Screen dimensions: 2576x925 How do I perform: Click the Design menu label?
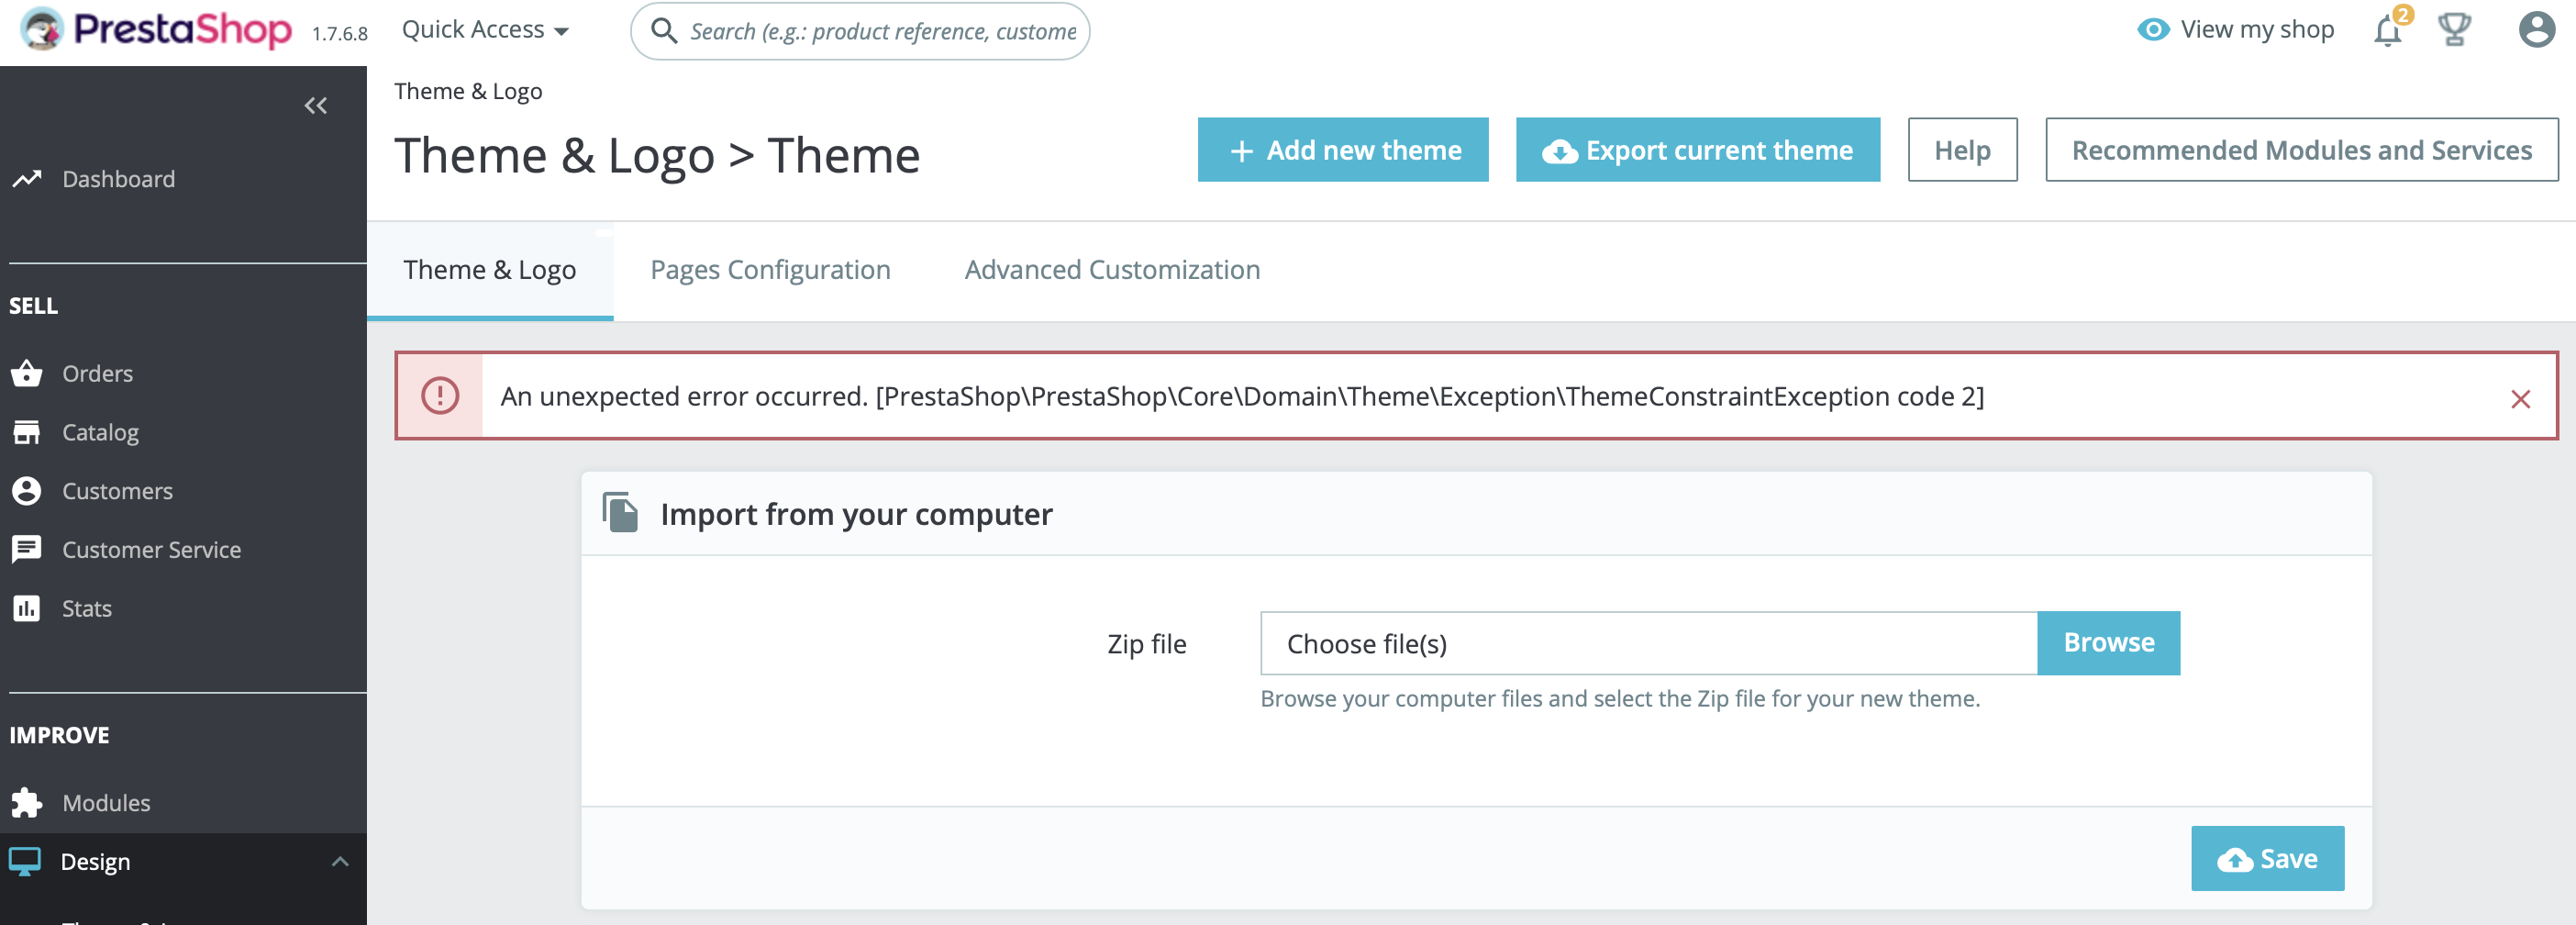[95, 861]
